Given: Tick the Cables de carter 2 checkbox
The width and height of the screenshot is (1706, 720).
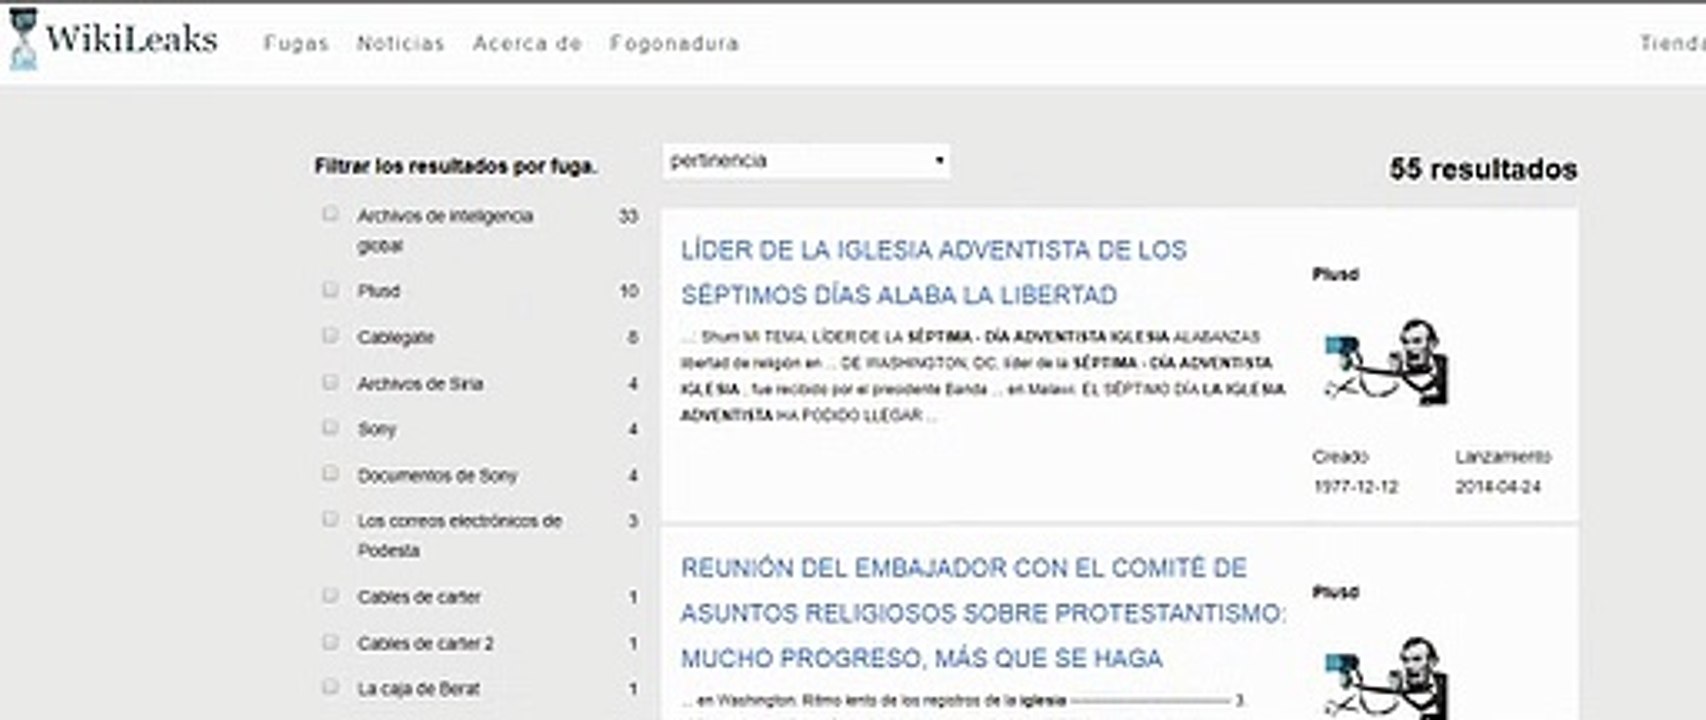Looking at the screenshot, I should (330, 642).
